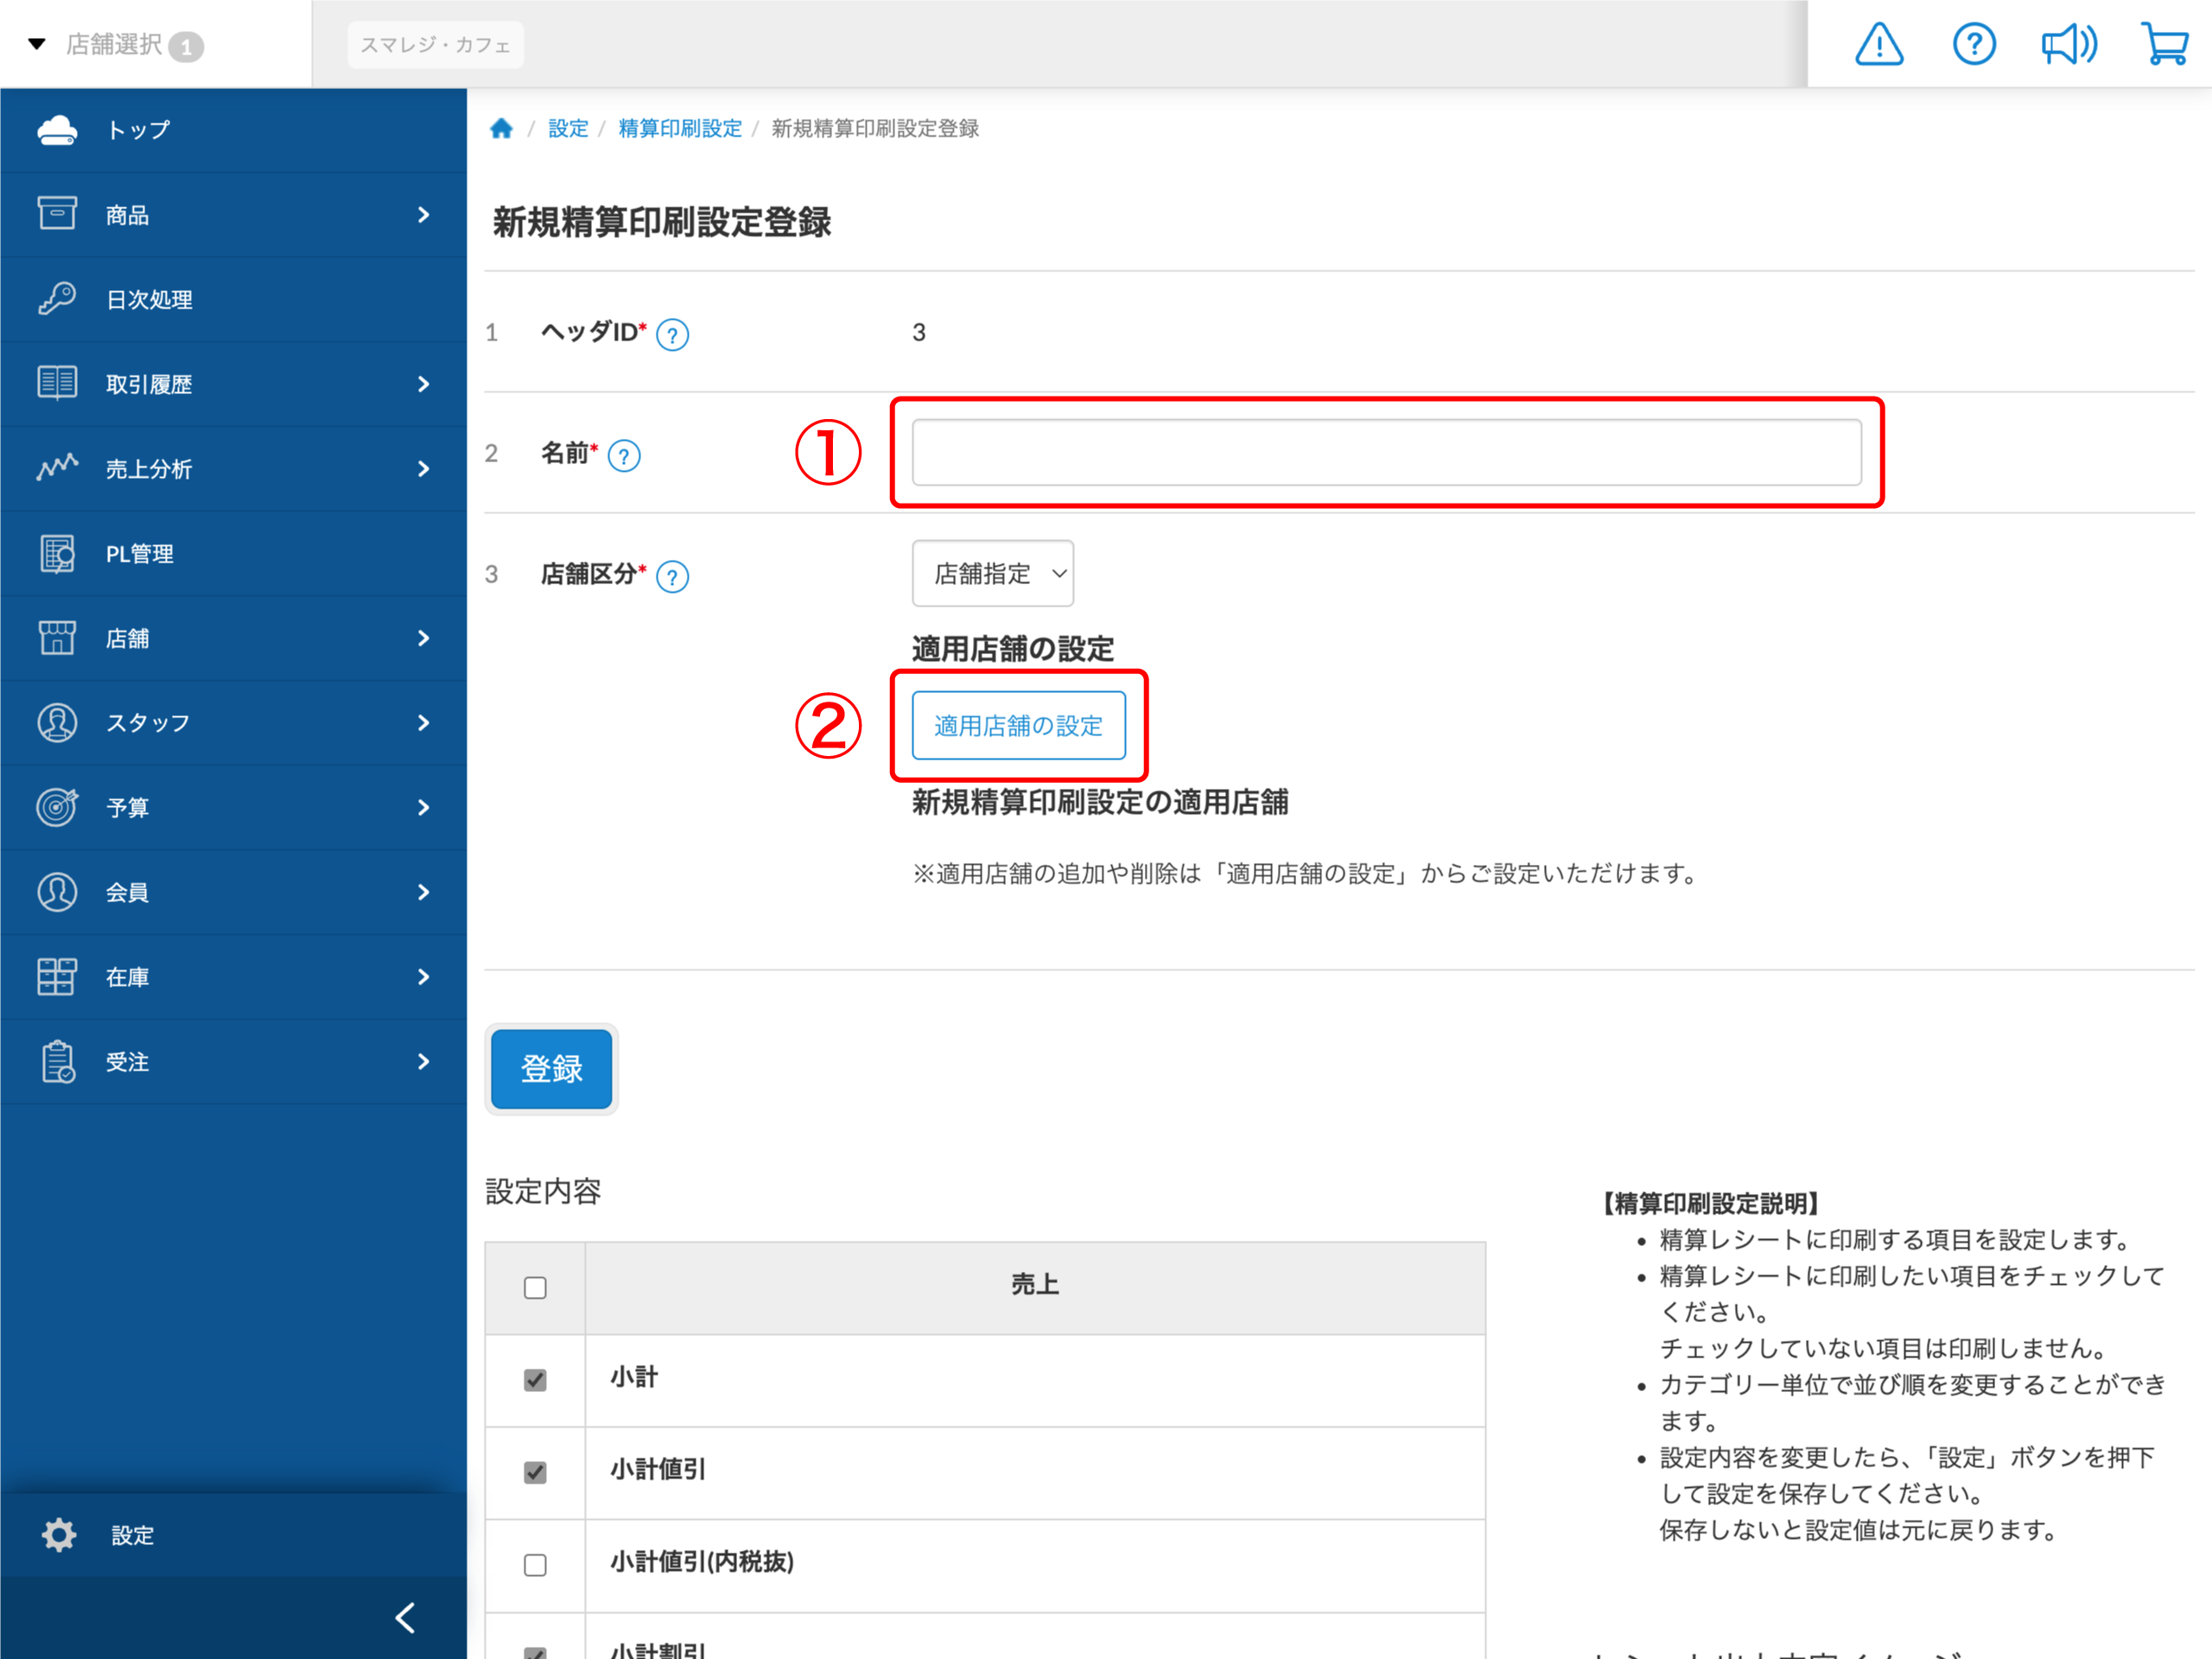The width and height of the screenshot is (2212, 1659).
Task: Click help icon beside 名前 label
Action: 624,456
